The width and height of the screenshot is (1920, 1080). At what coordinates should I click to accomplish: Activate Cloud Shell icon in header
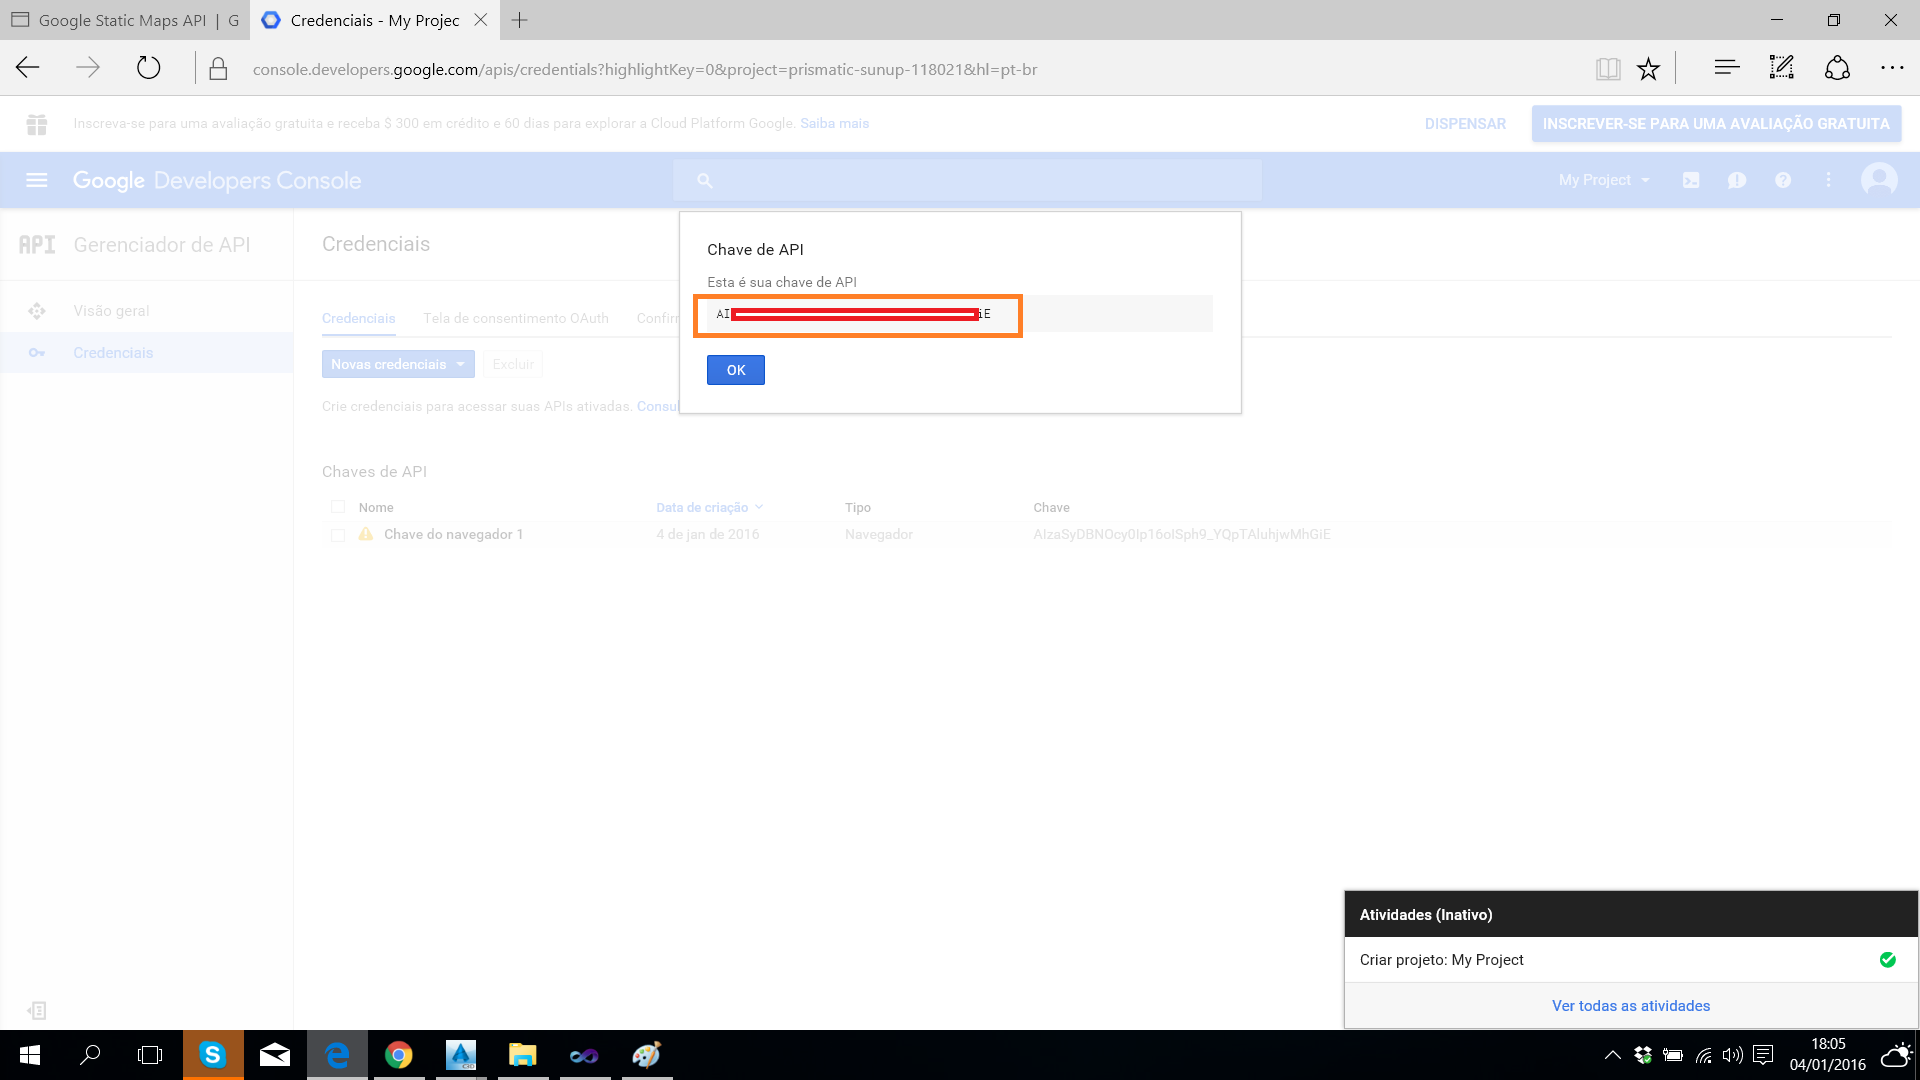(1691, 180)
